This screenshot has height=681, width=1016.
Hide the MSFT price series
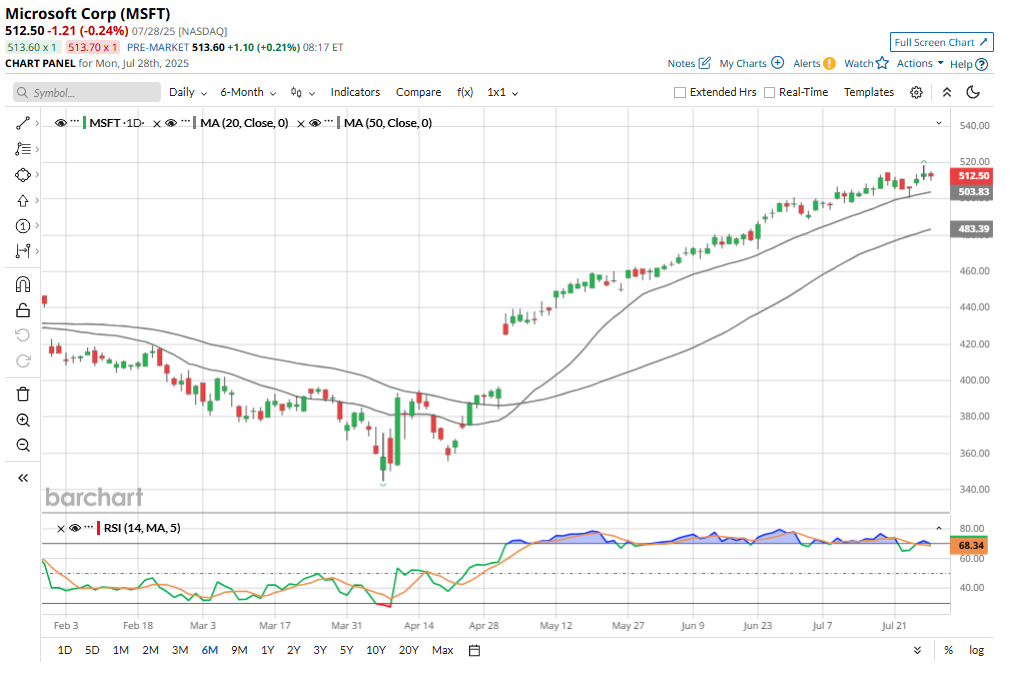(x=60, y=122)
